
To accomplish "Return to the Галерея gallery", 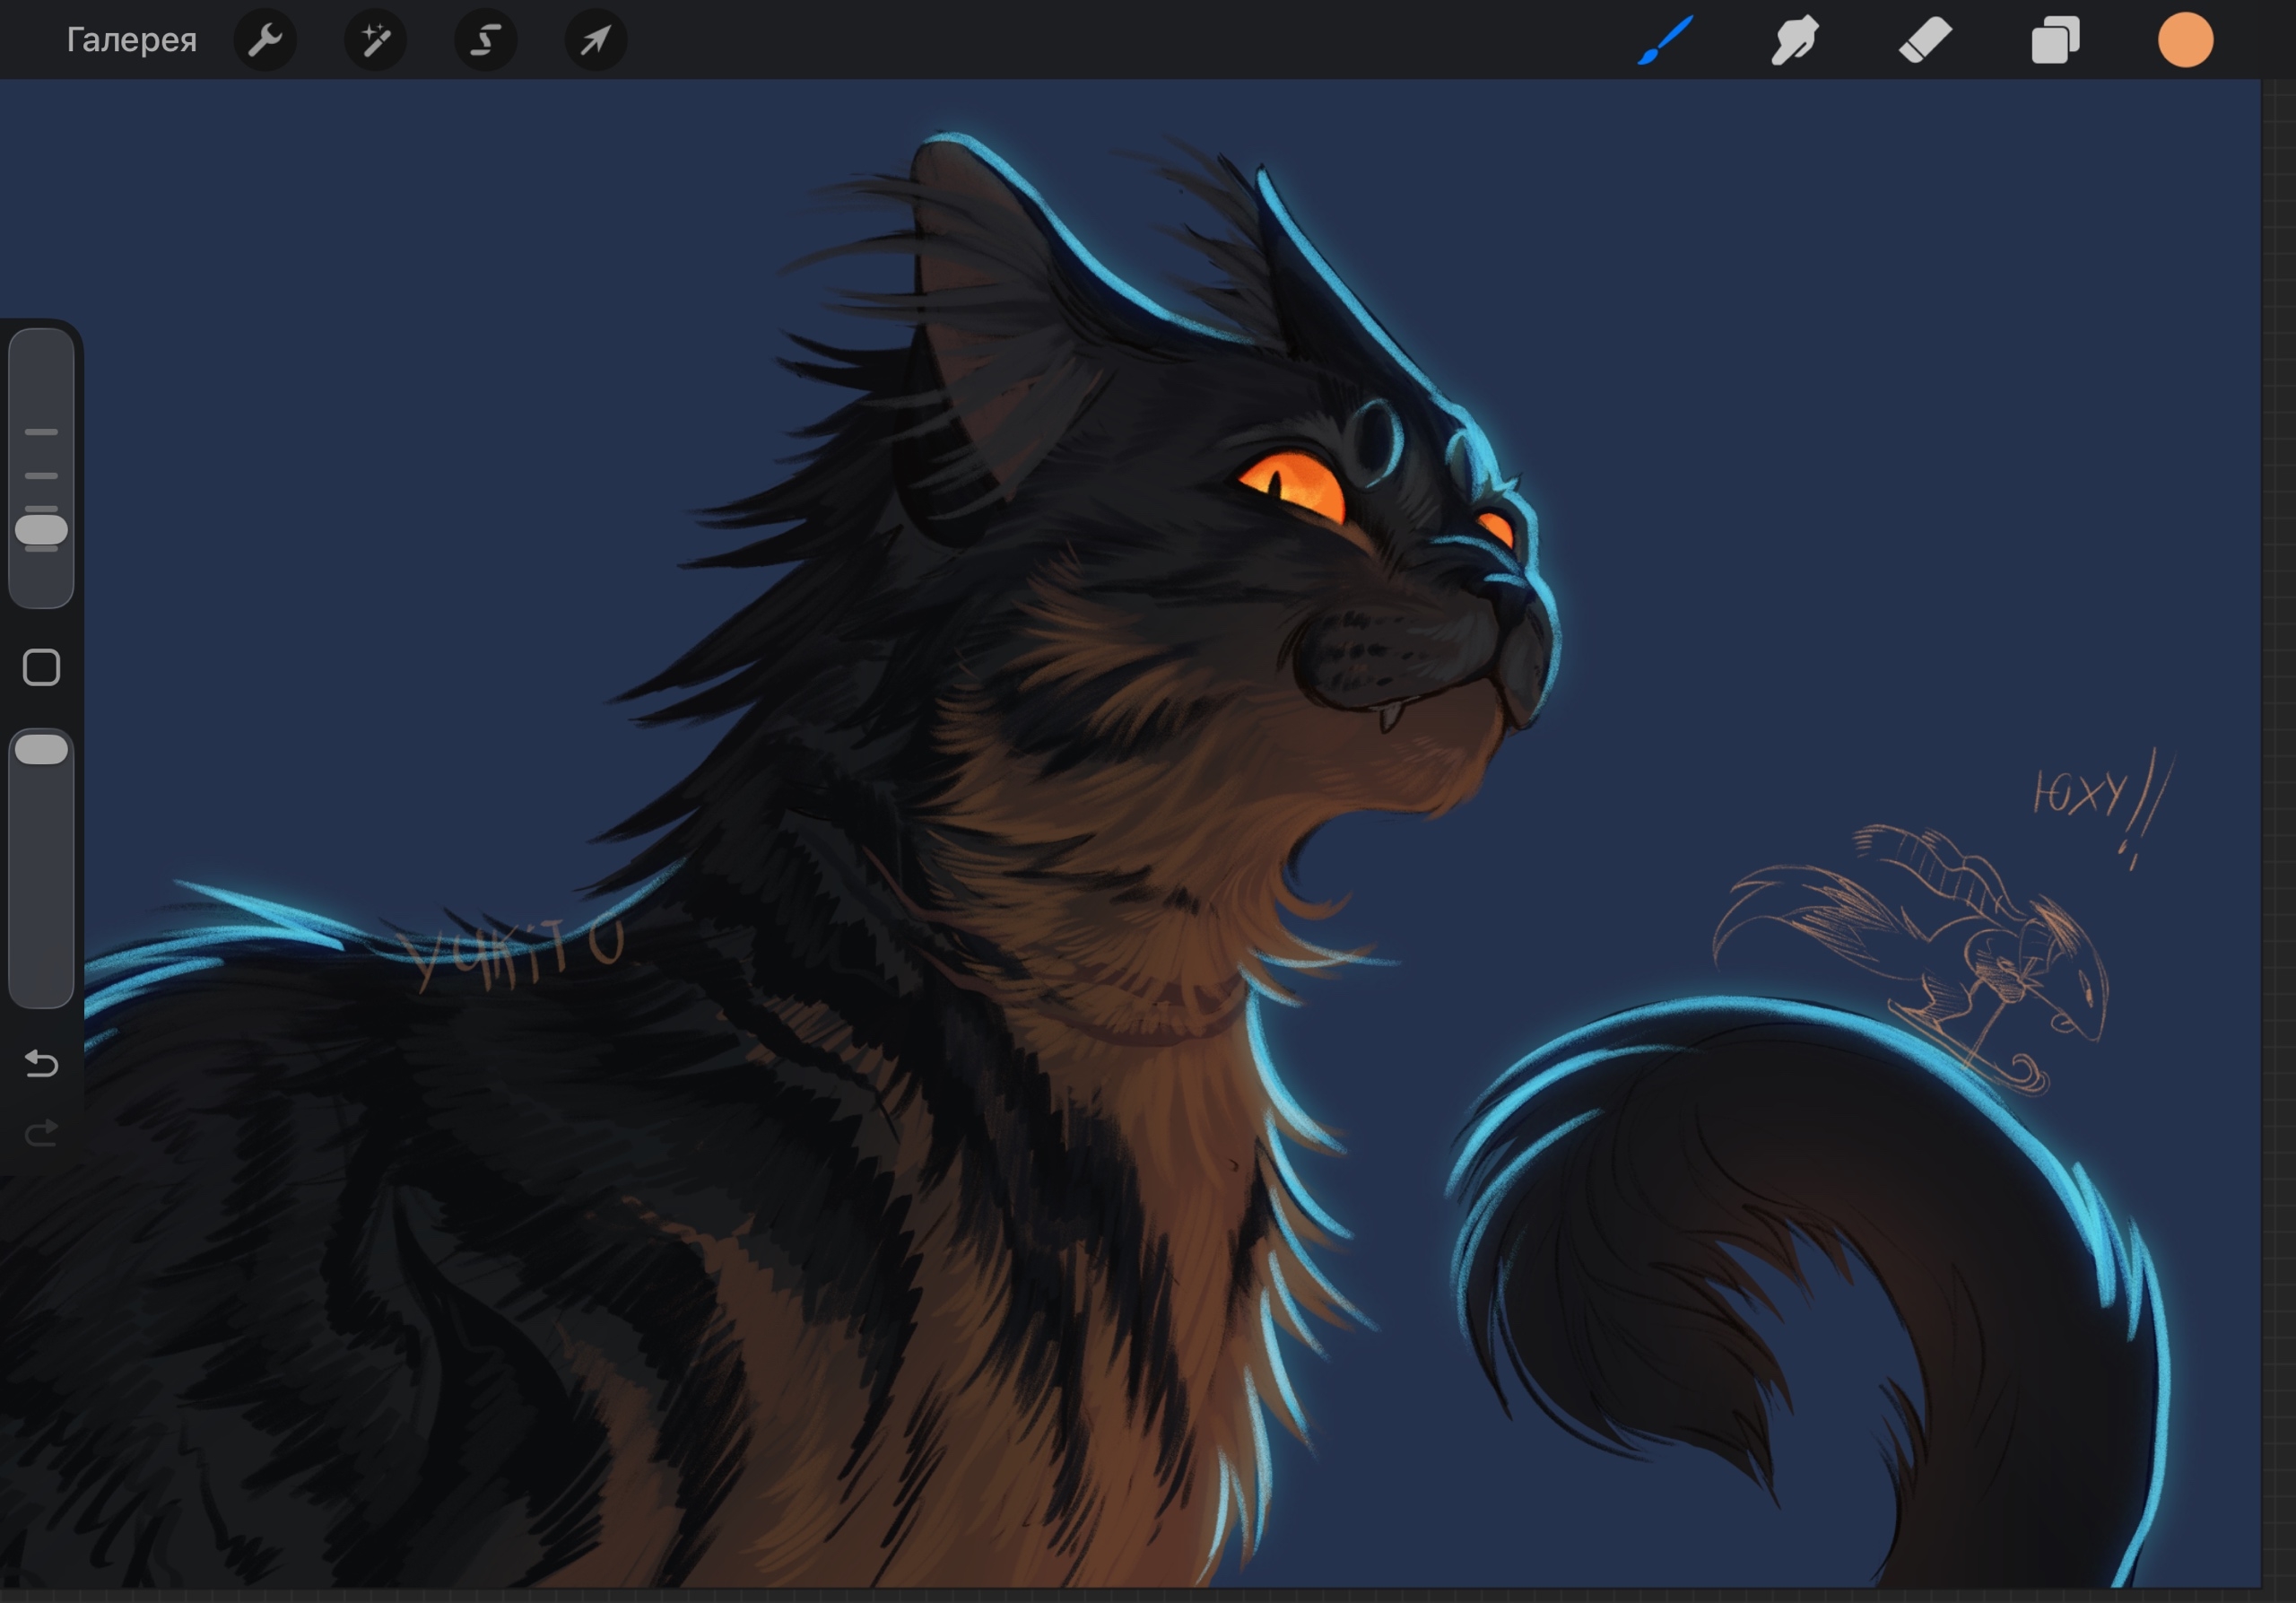I will (x=131, y=40).
